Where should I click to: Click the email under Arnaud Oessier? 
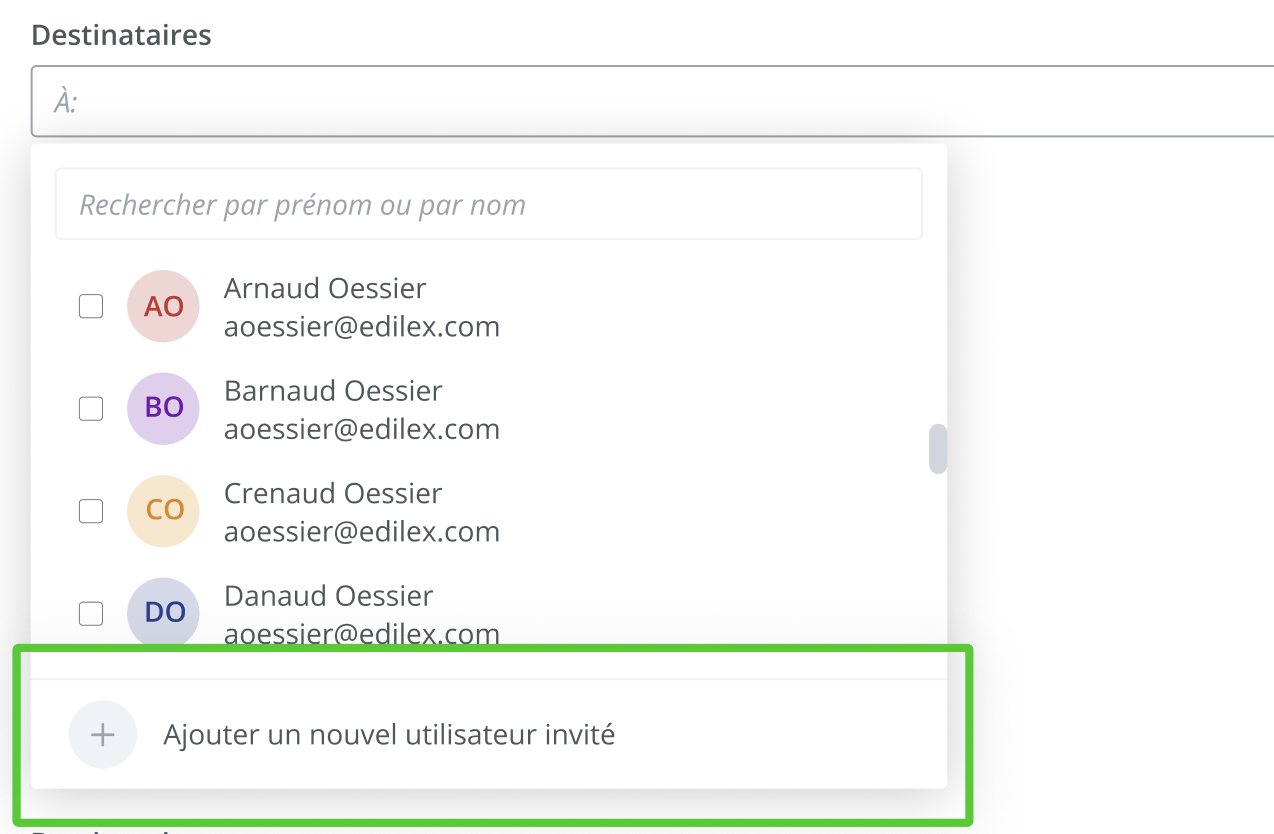click(362, 327)
